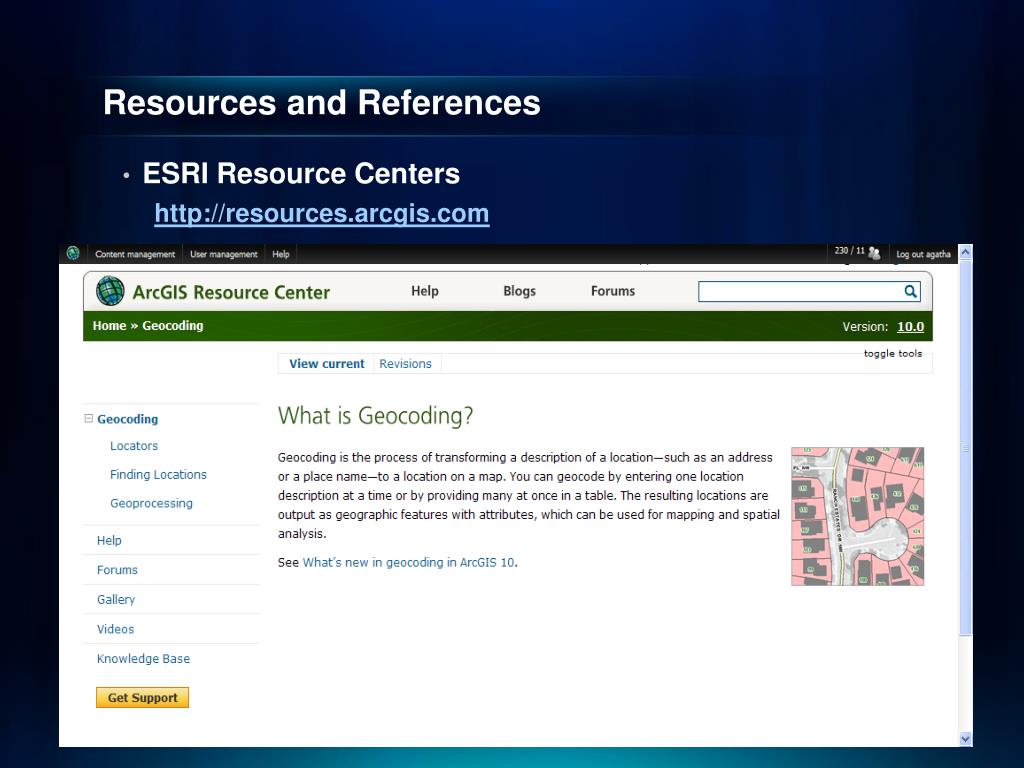Switch to the View current tab
The image size is (1024, 768).
click(x=327, y=364)
